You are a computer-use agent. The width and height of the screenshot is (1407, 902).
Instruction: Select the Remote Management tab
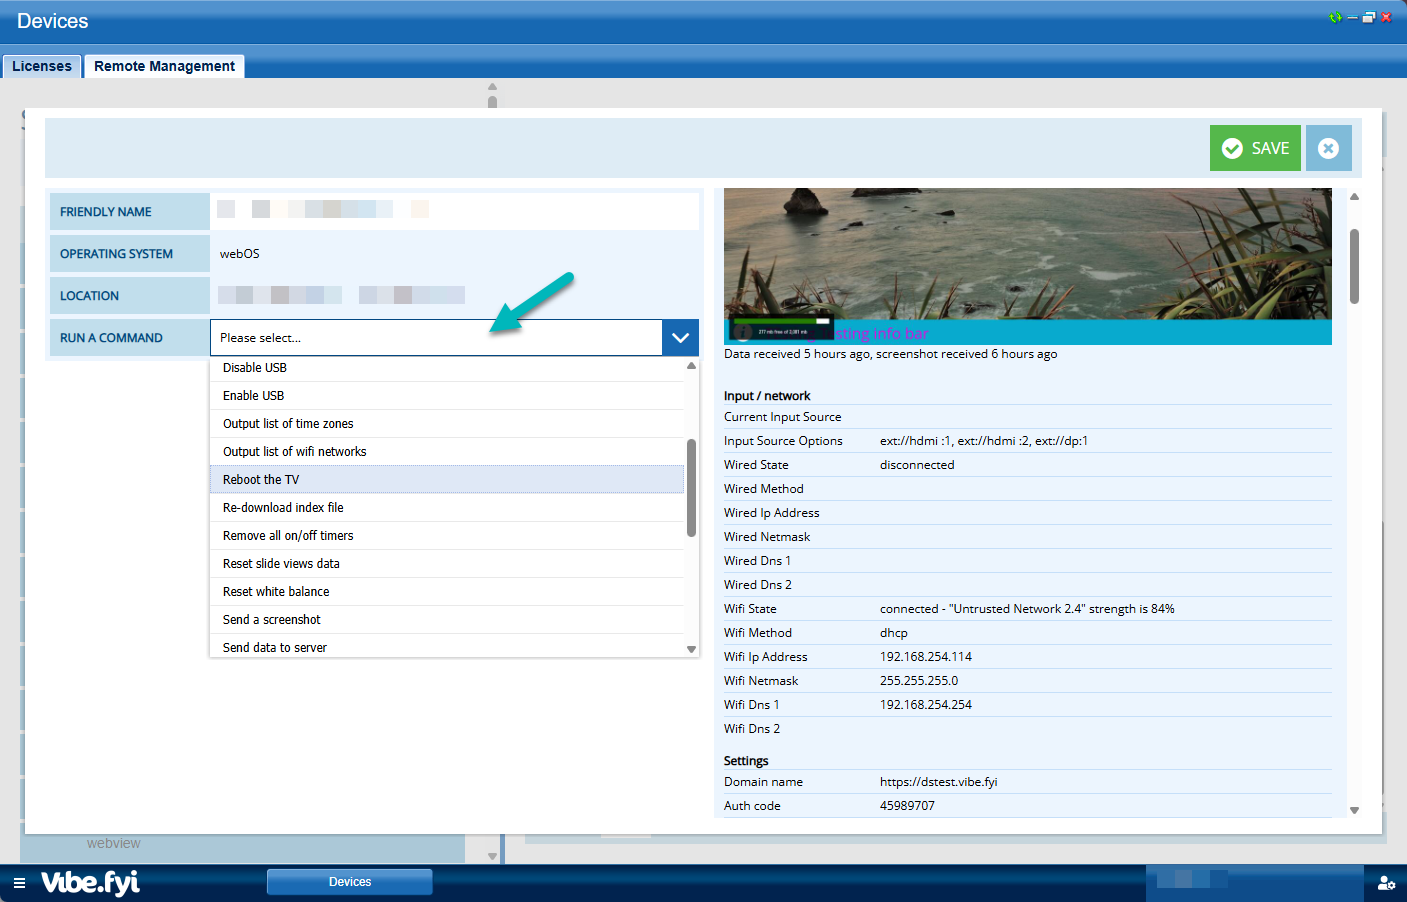(x=164, y=66)
